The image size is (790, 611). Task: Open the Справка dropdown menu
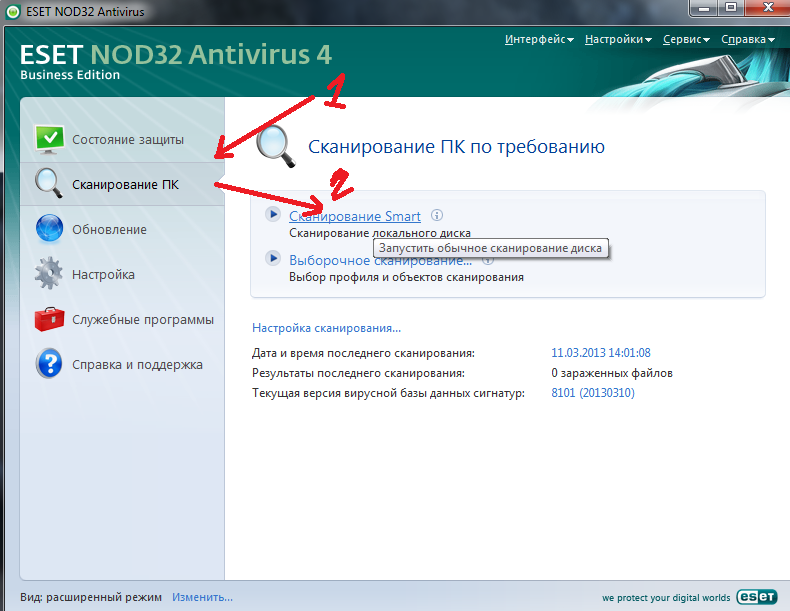[748, 39]
